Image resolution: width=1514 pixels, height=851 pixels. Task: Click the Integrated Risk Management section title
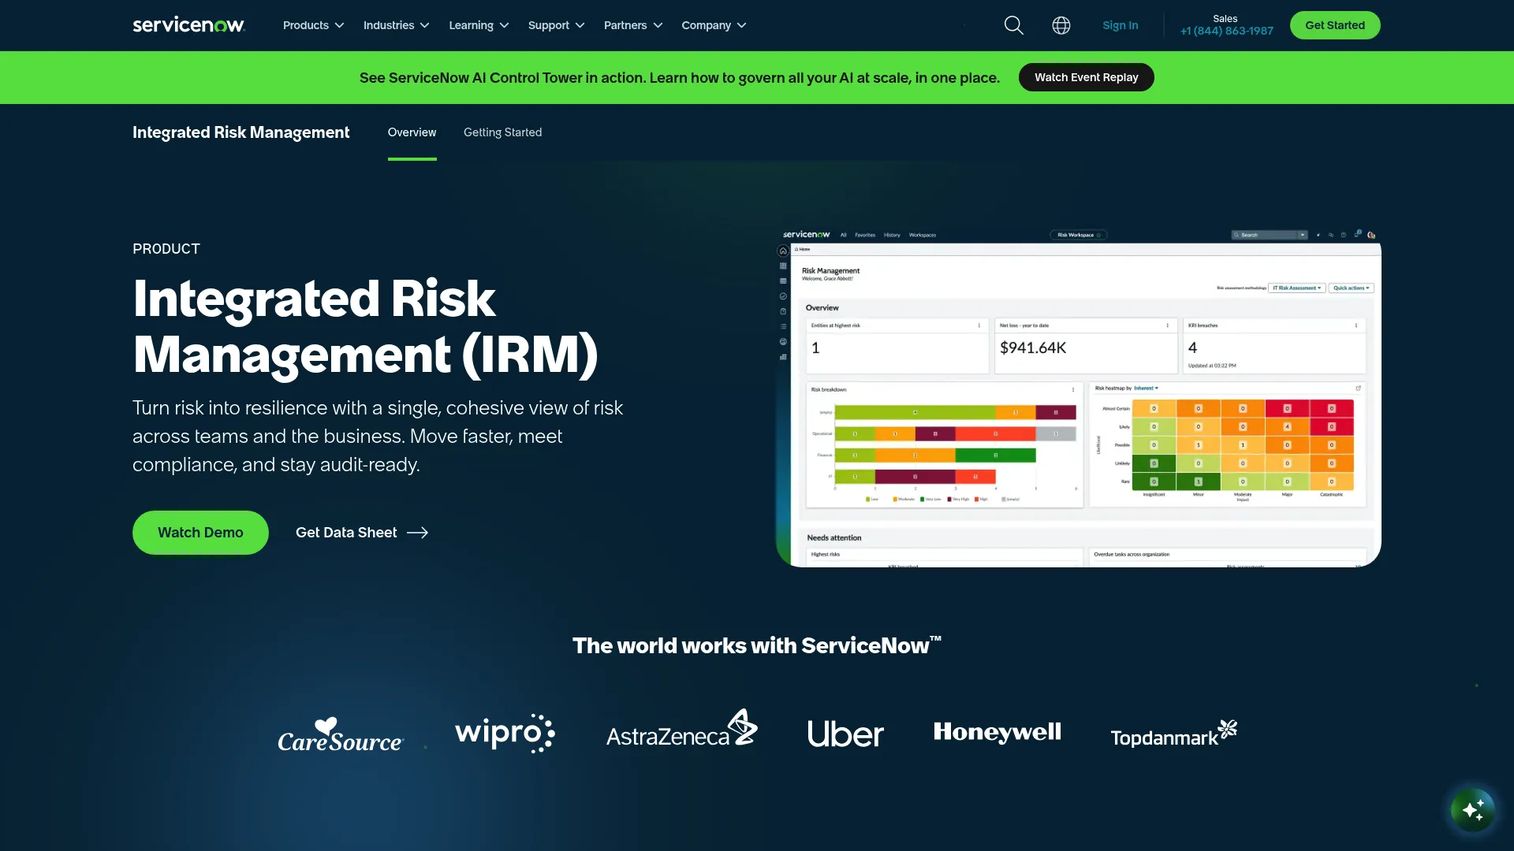click(241, 133)
